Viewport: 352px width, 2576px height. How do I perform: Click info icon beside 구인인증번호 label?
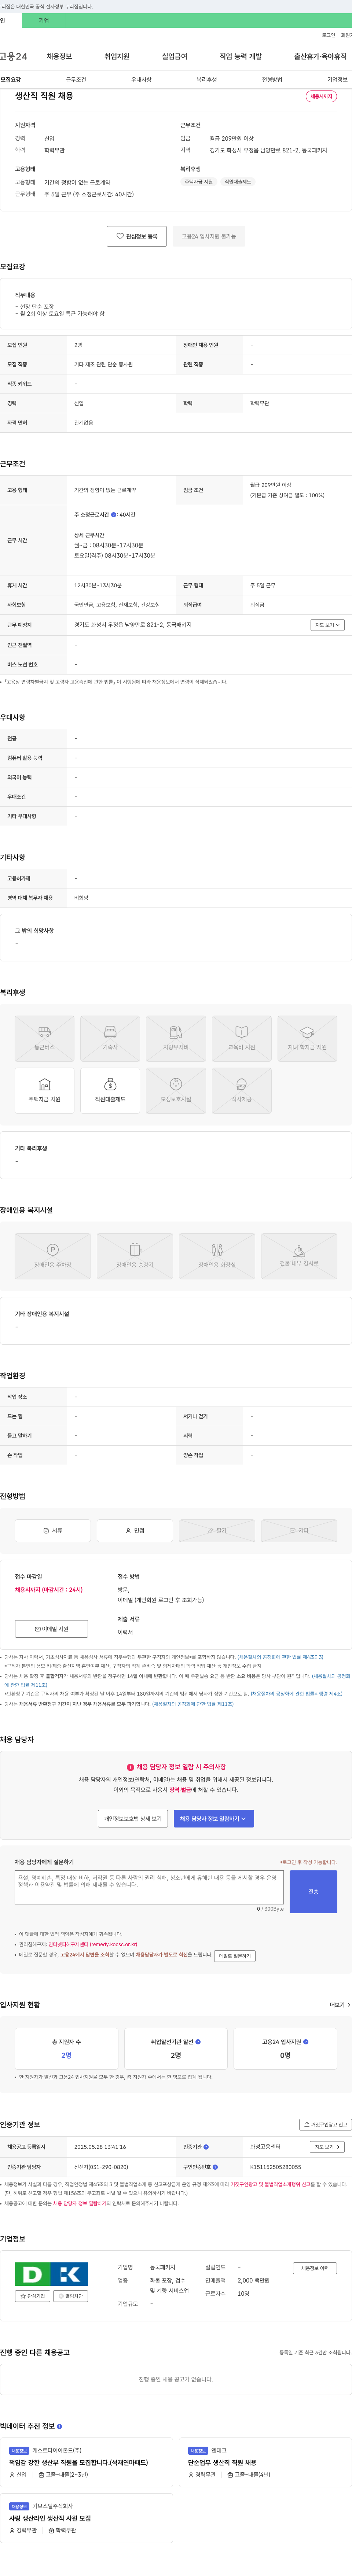point(215,2167)
